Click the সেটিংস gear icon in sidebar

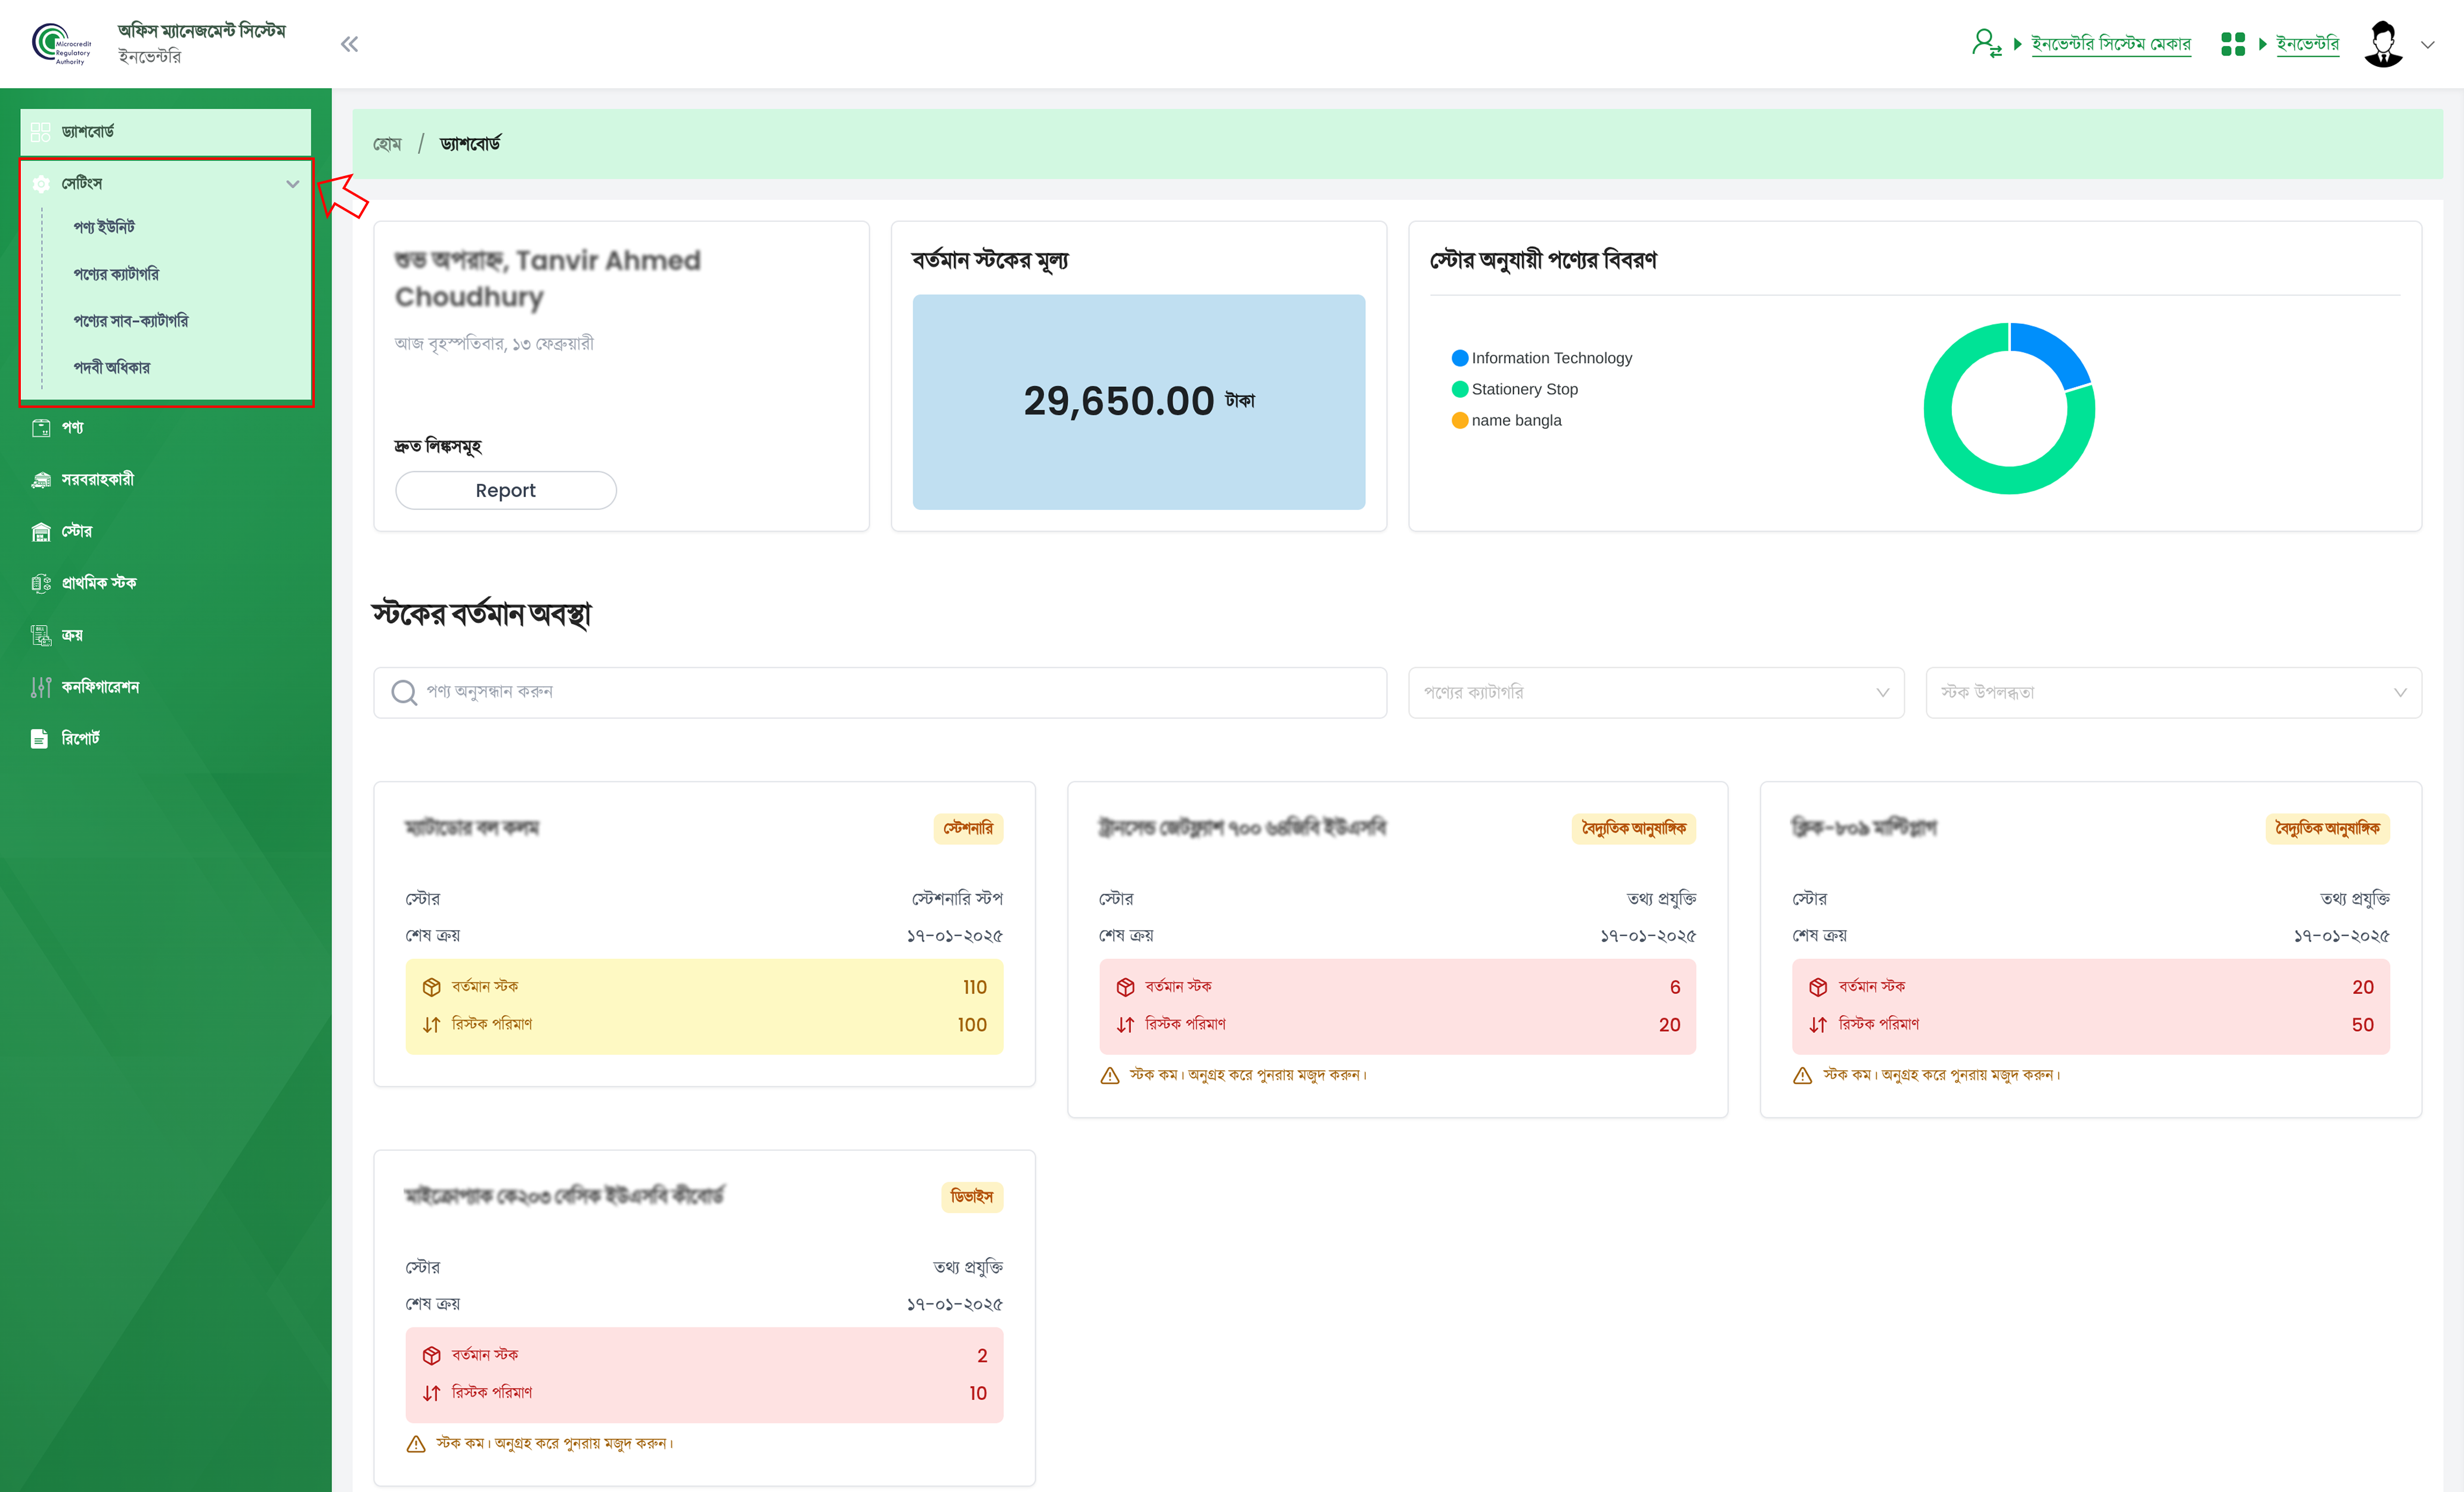41,184
